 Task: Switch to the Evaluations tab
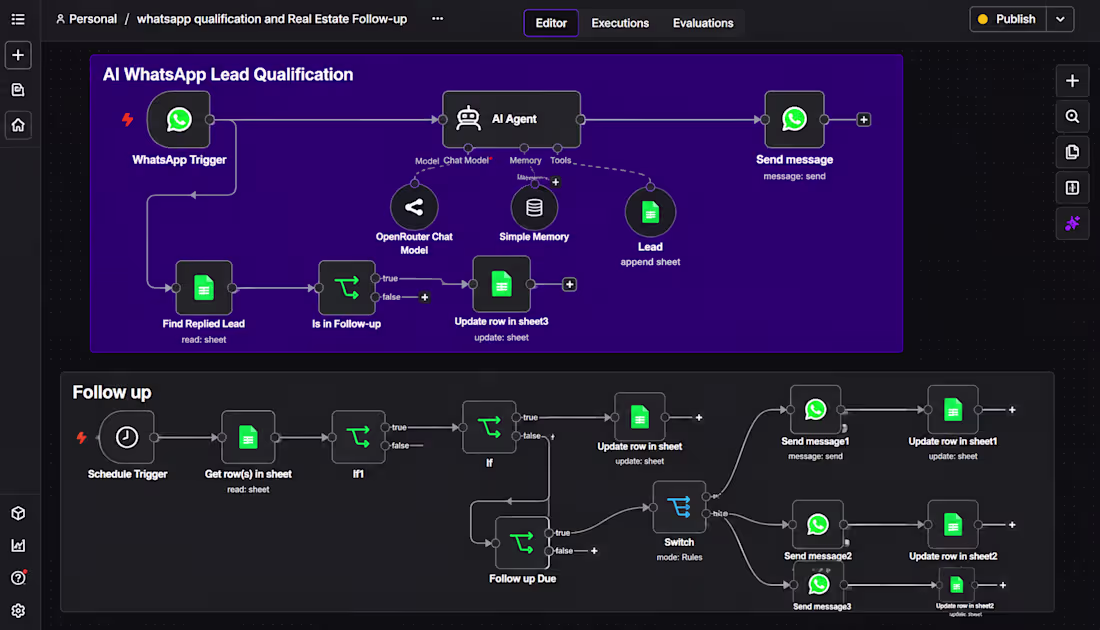pos(703,23)
